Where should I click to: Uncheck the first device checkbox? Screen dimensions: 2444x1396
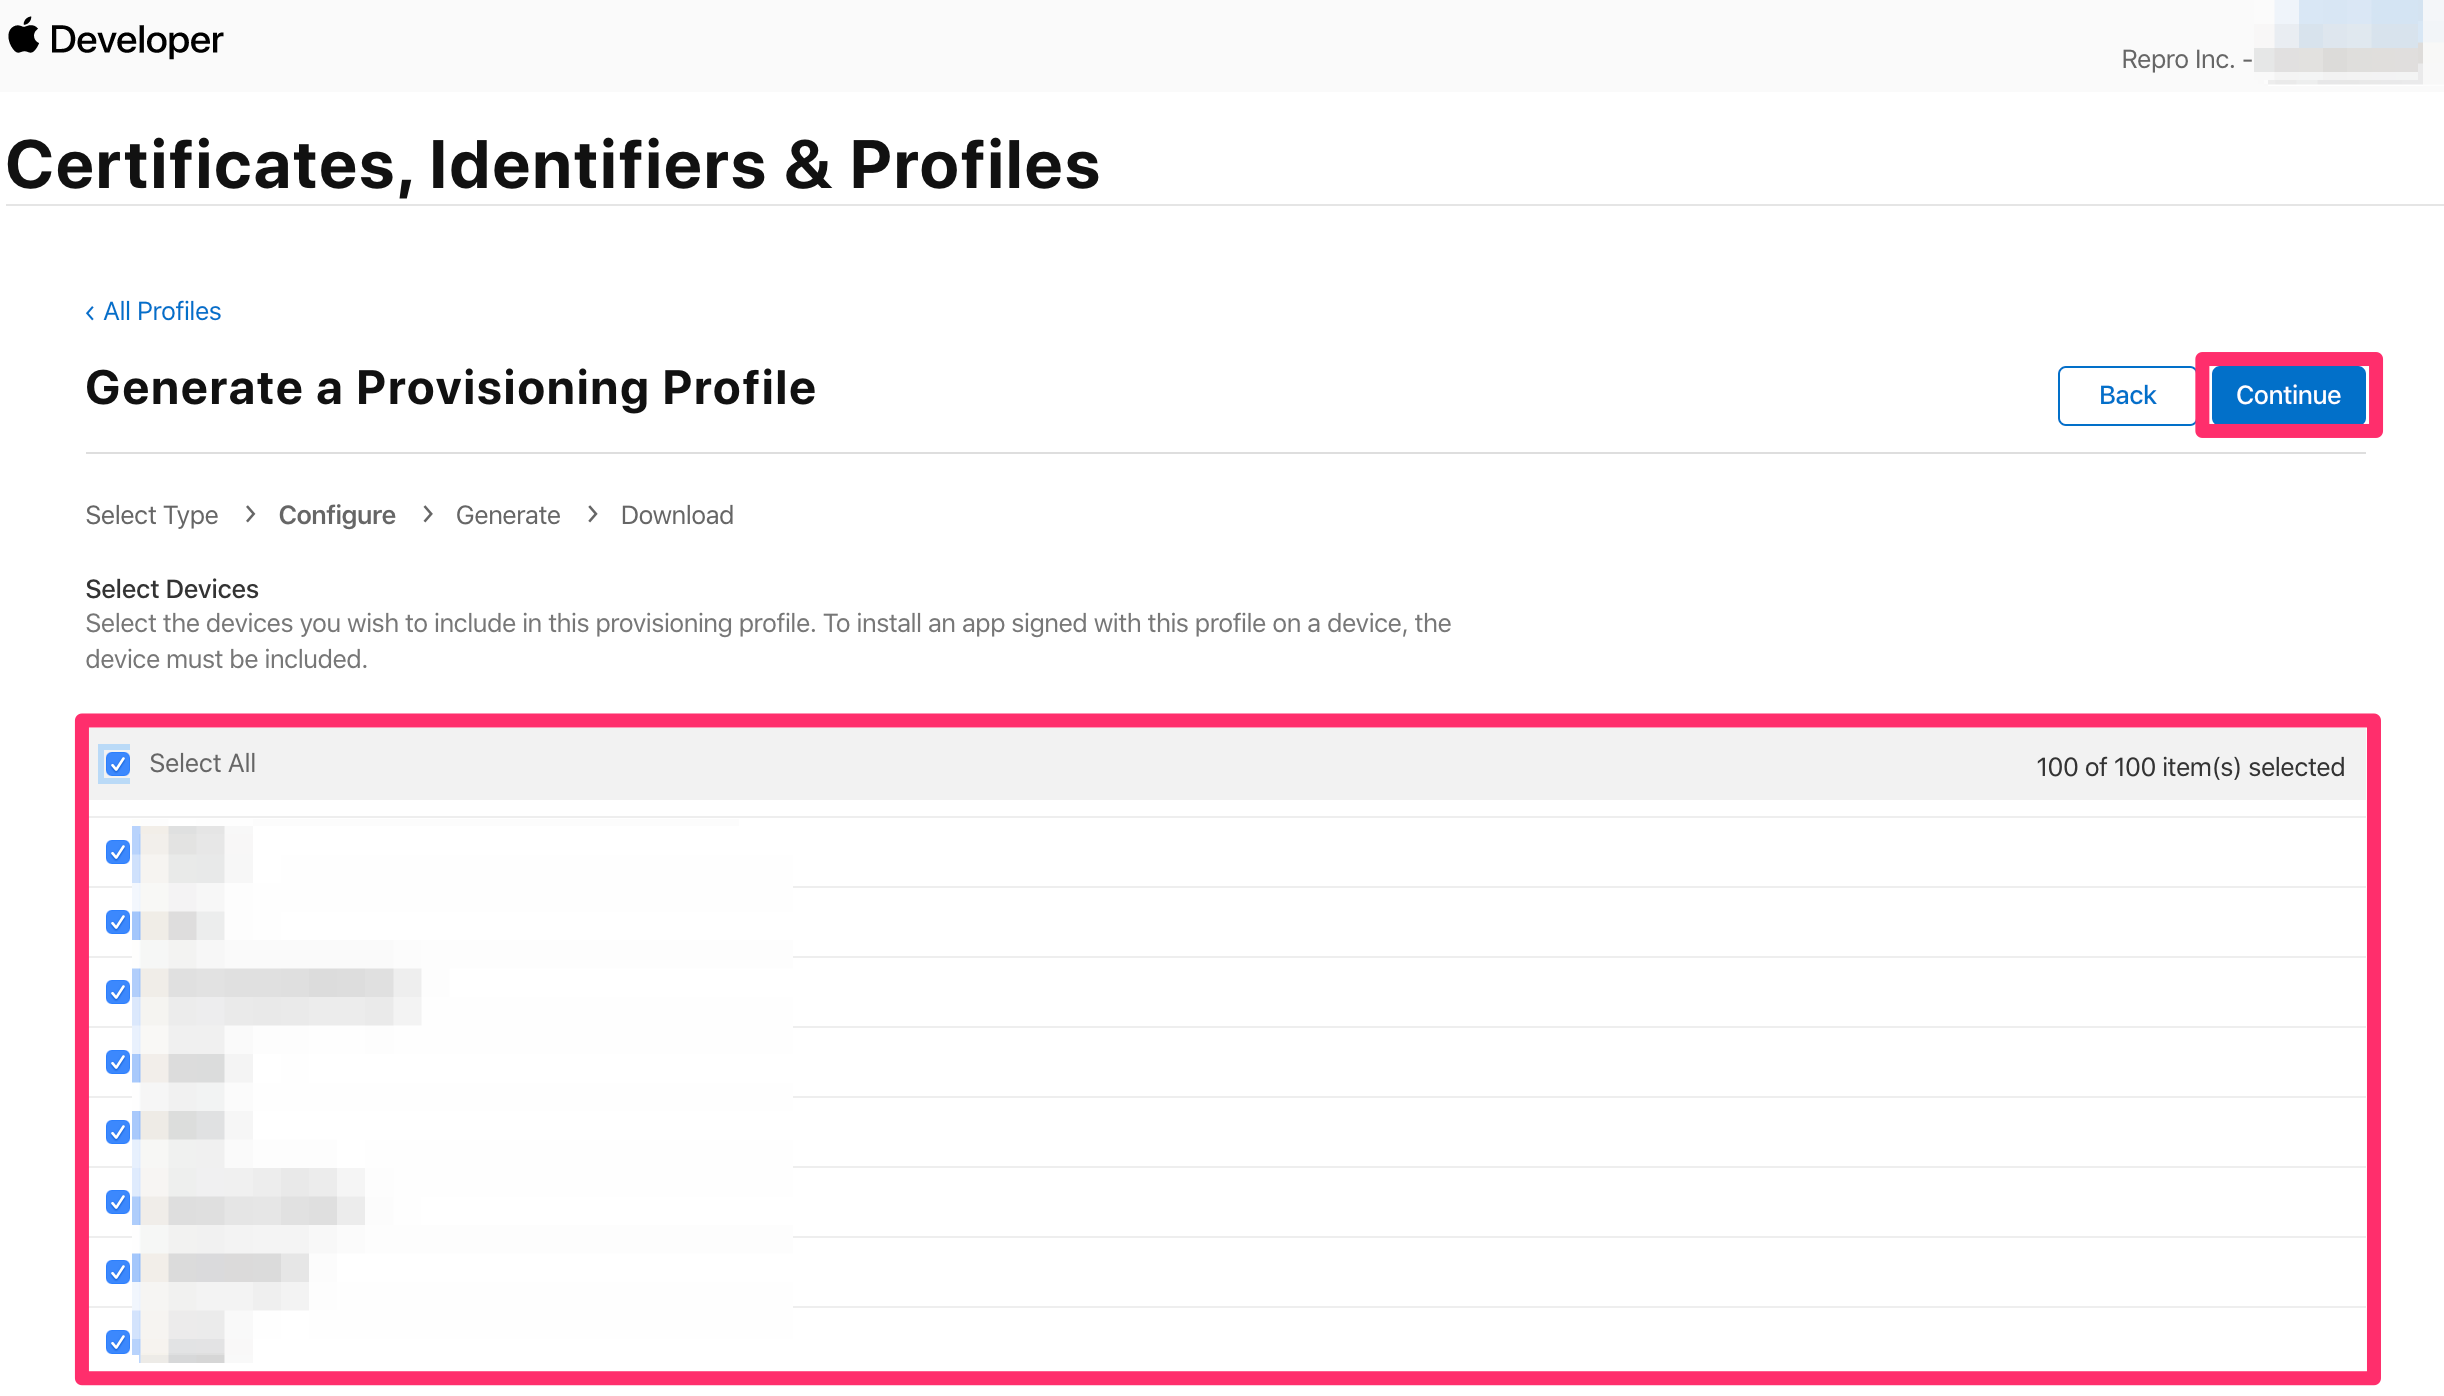(118, 852)
